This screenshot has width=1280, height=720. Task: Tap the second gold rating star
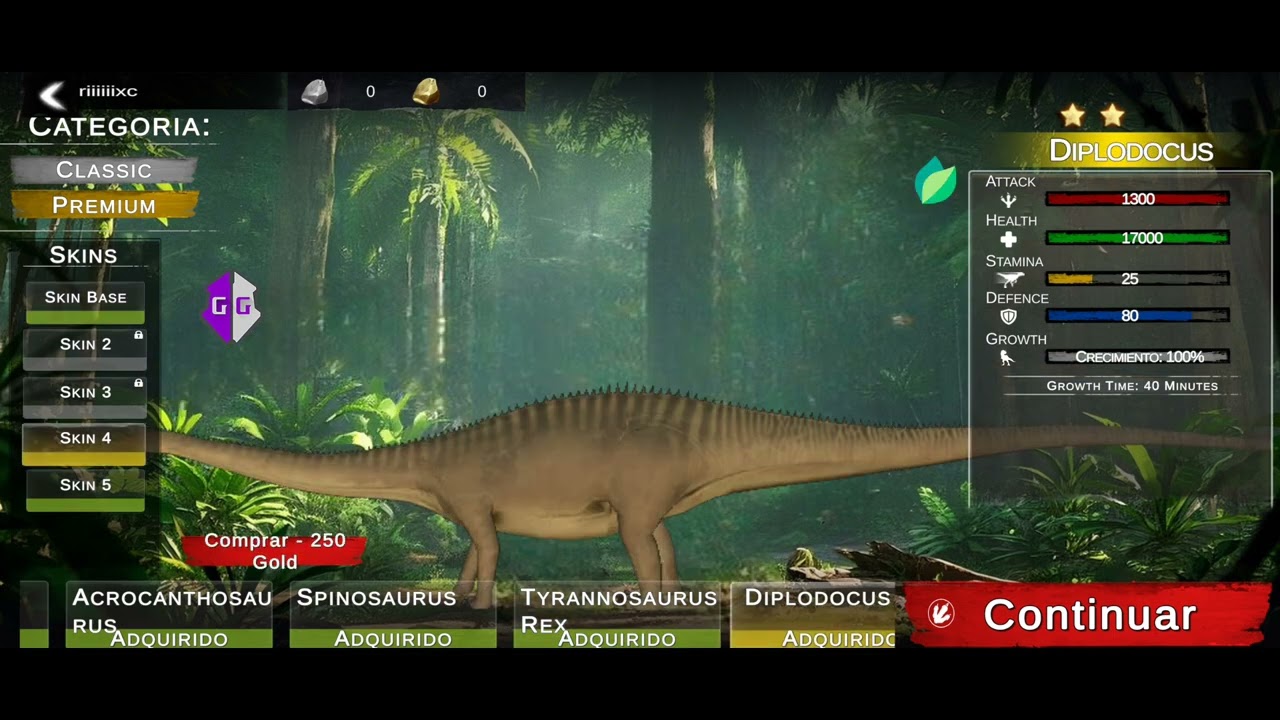coord(1112,116)
